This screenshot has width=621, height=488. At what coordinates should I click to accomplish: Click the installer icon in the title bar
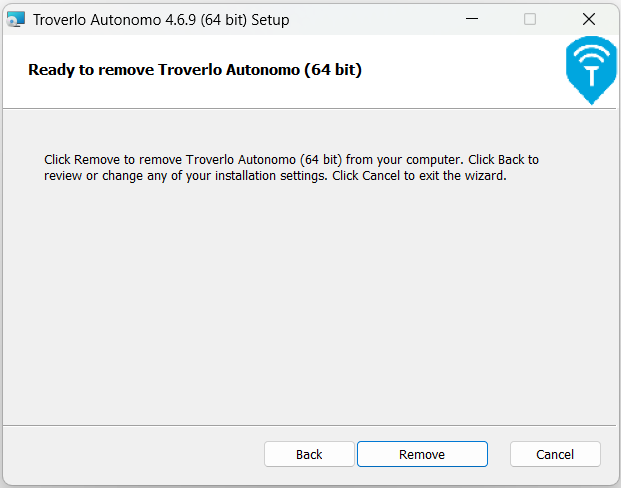pyautogui.click(x=16, y=19)
